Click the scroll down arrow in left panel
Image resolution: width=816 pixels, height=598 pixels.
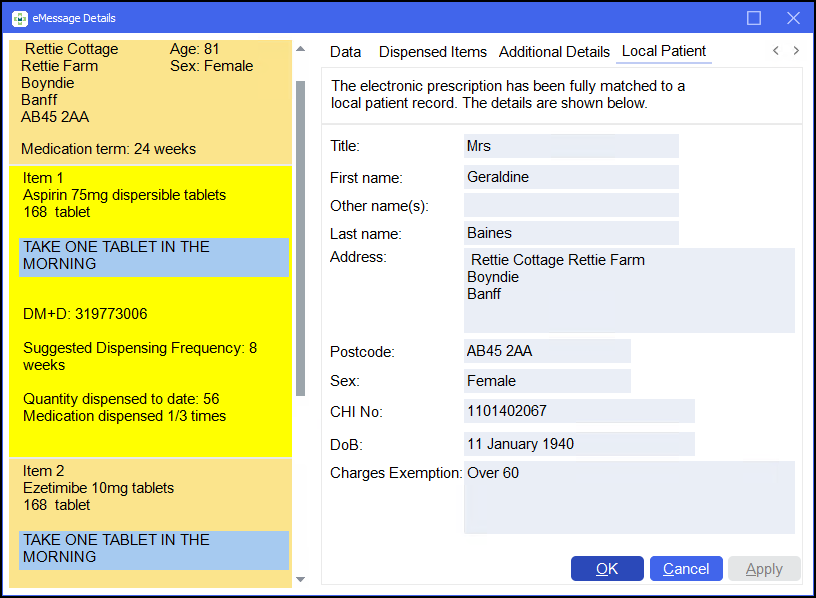tap(300, 579)
